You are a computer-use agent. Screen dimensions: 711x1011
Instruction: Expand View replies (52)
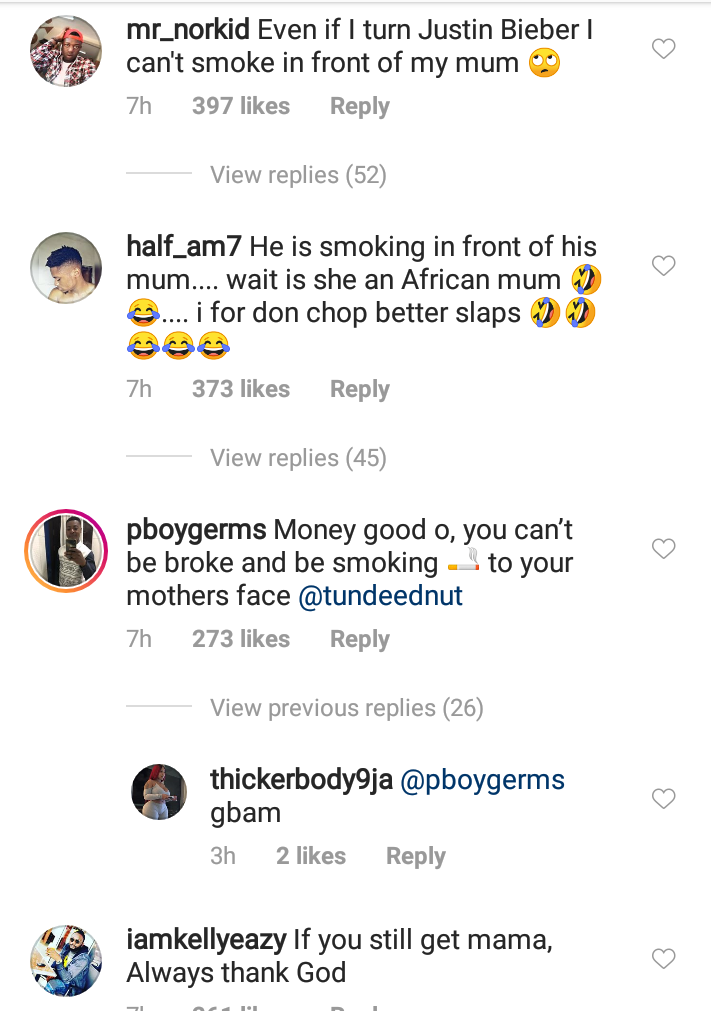[x=298, y=175]
